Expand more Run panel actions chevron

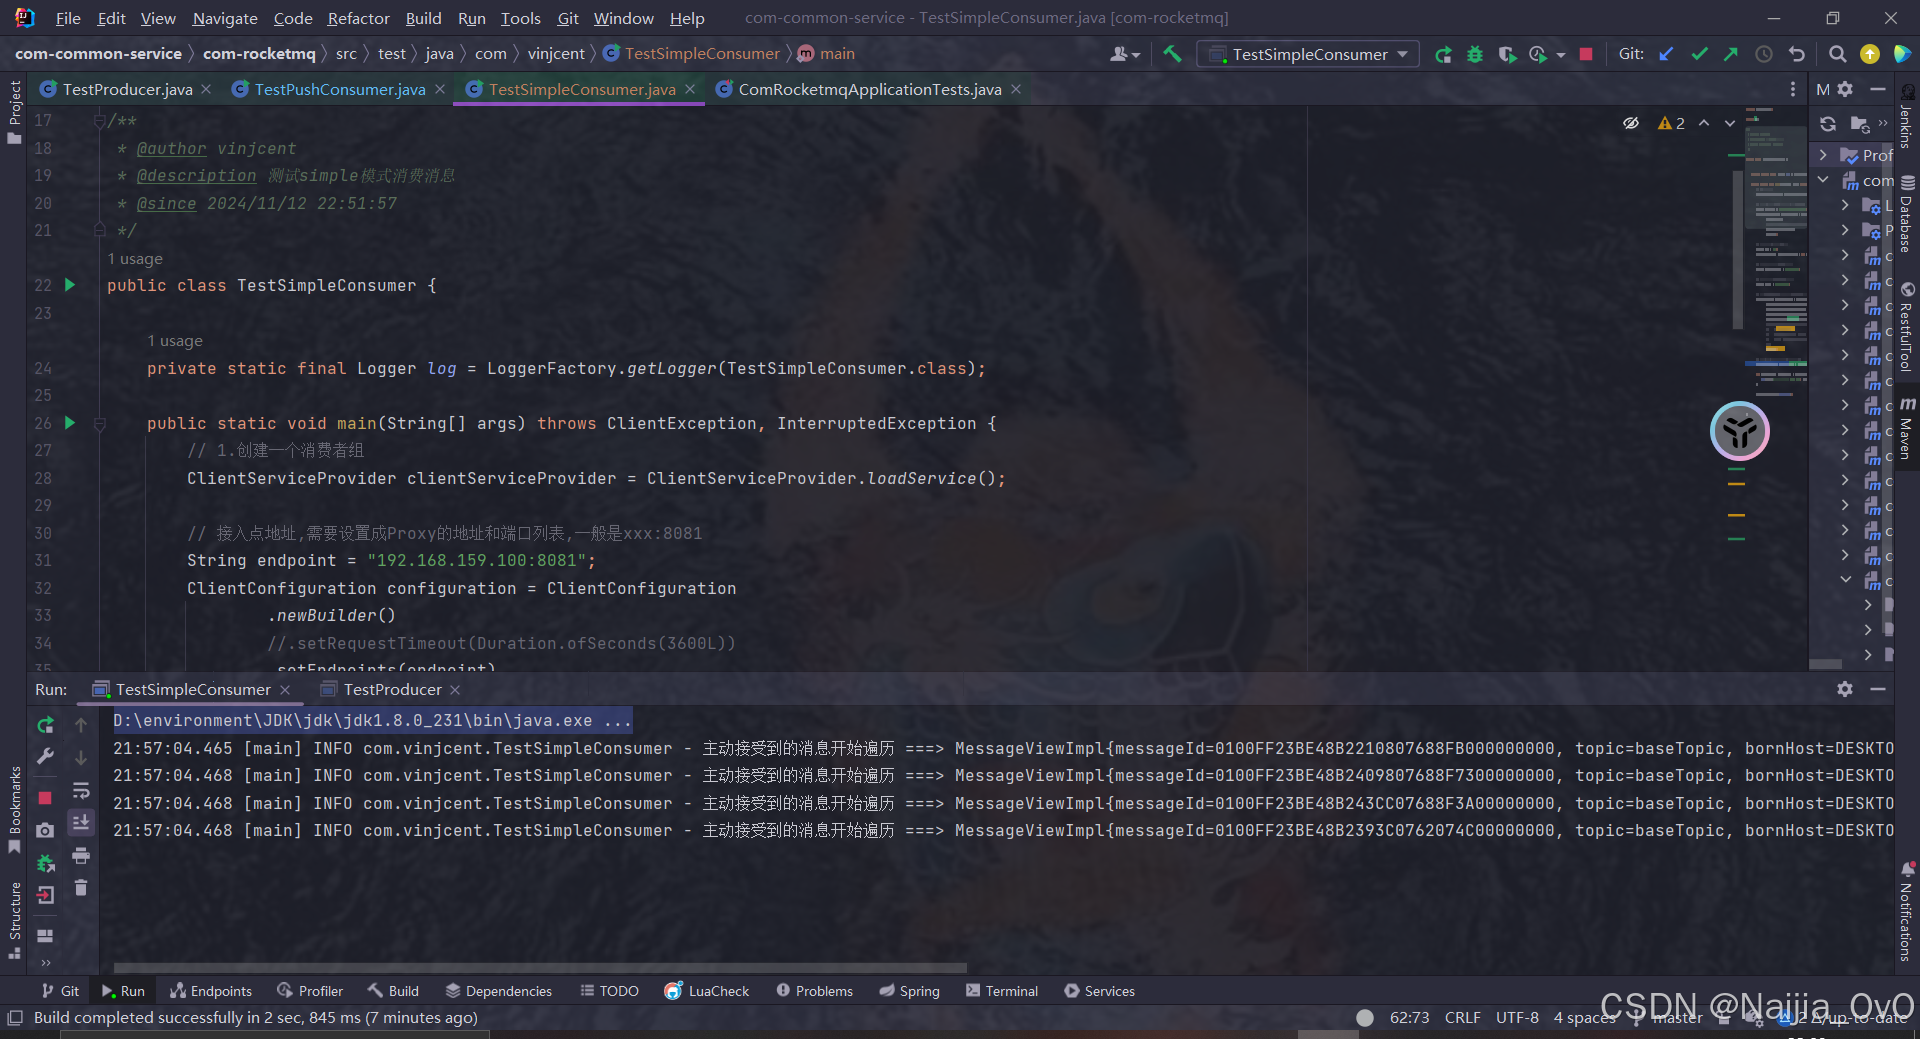pyautogui.click(x=45, y=963)
